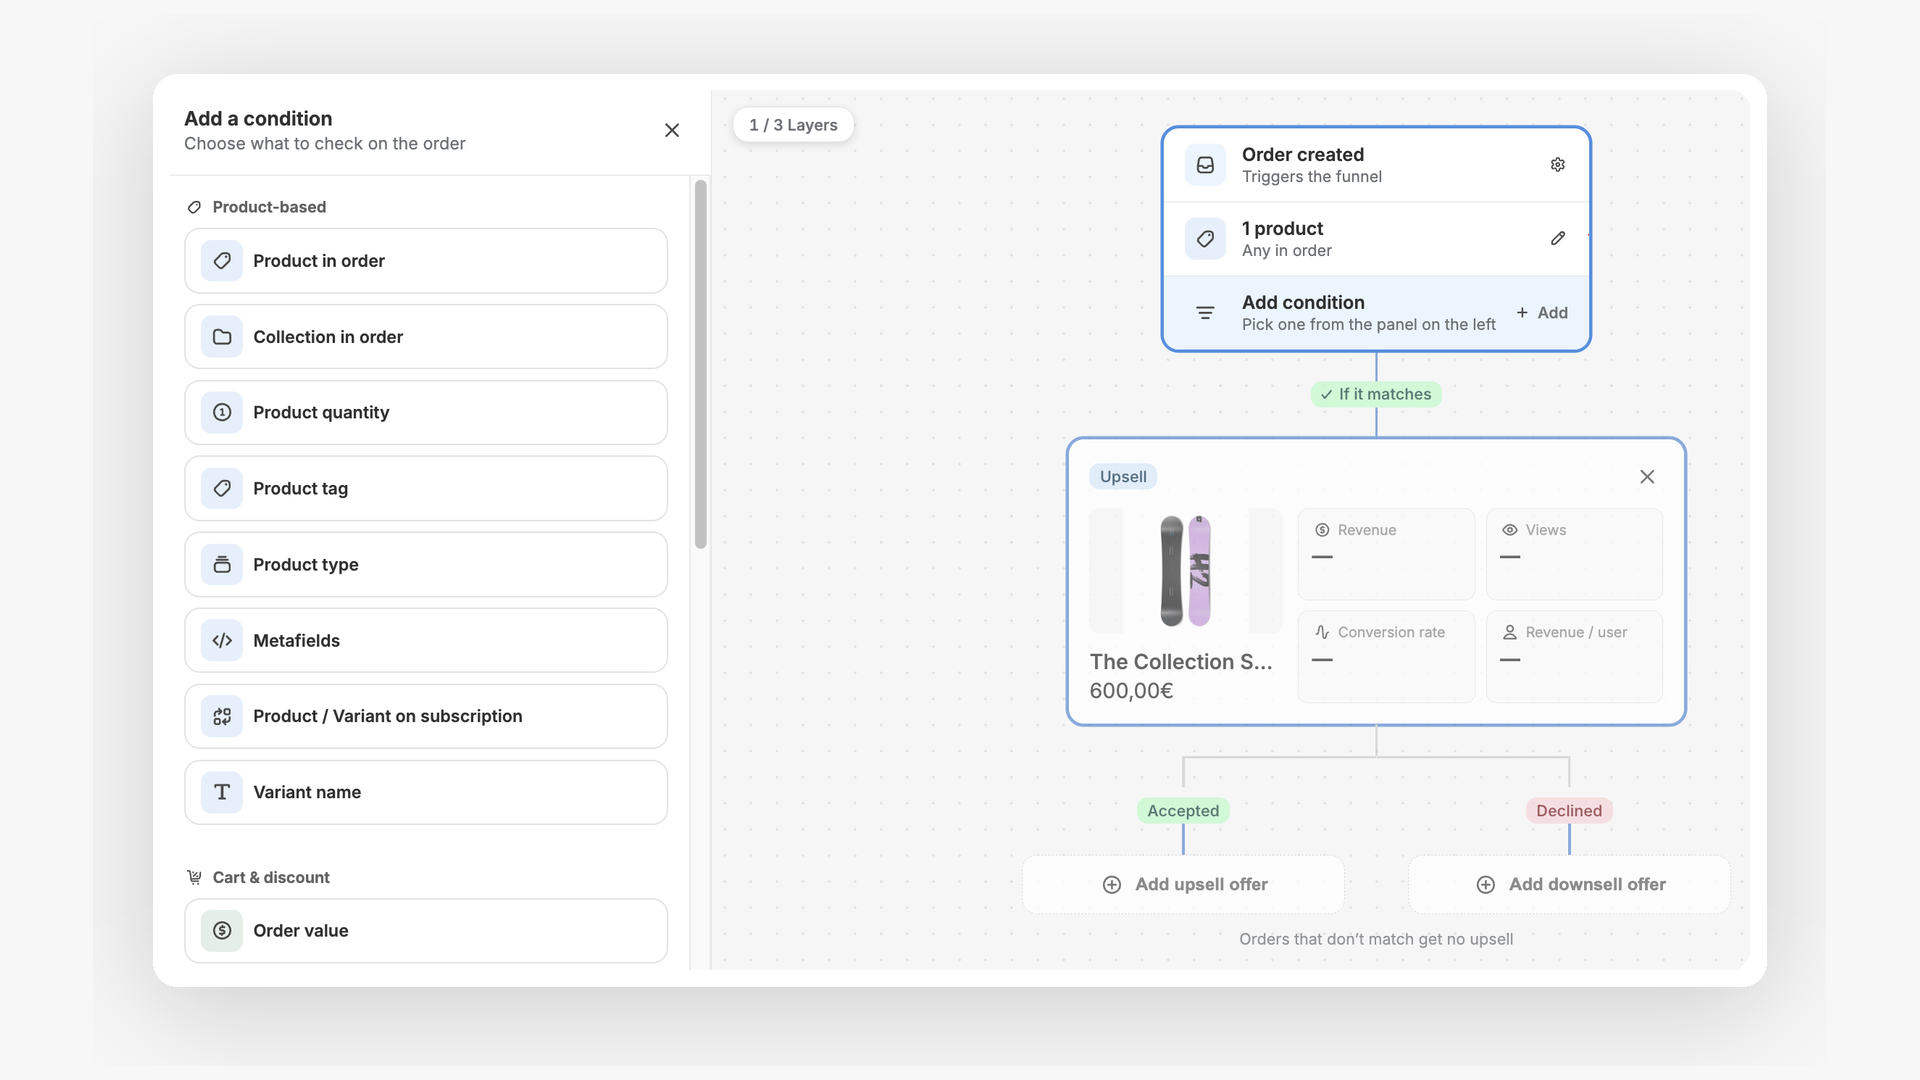The image size is (1920, 1080).
Task: Edit the 1 product rule with pencil icon
Action: tap(1558, 239)
